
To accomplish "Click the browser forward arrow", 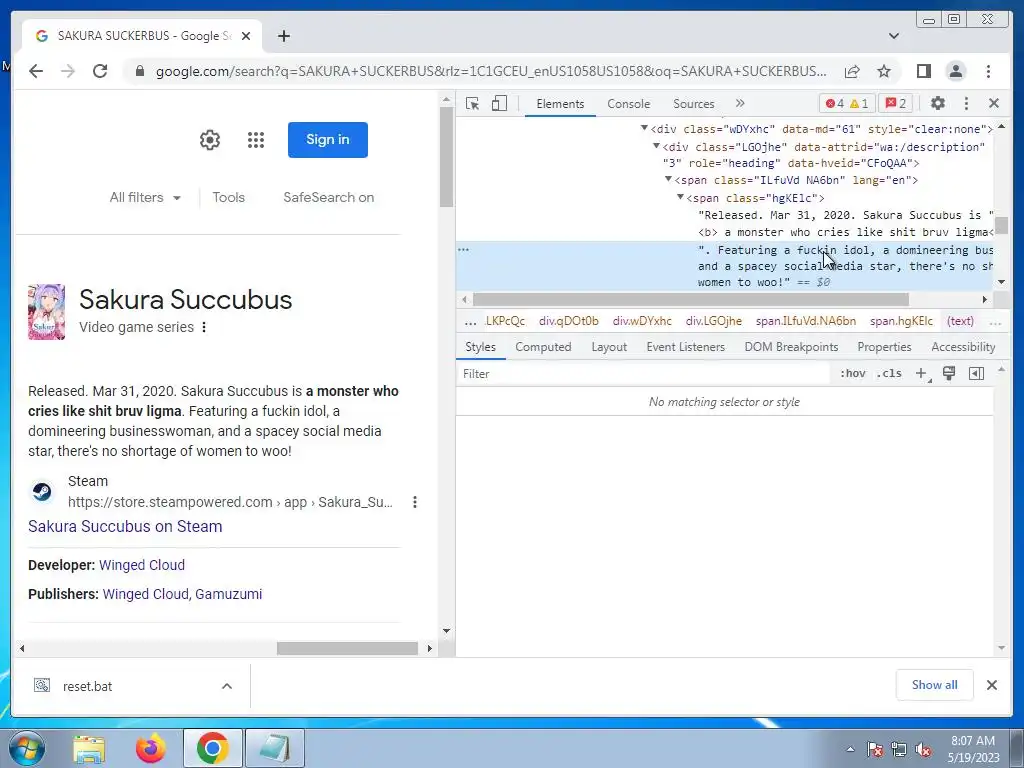I will 68,71.
